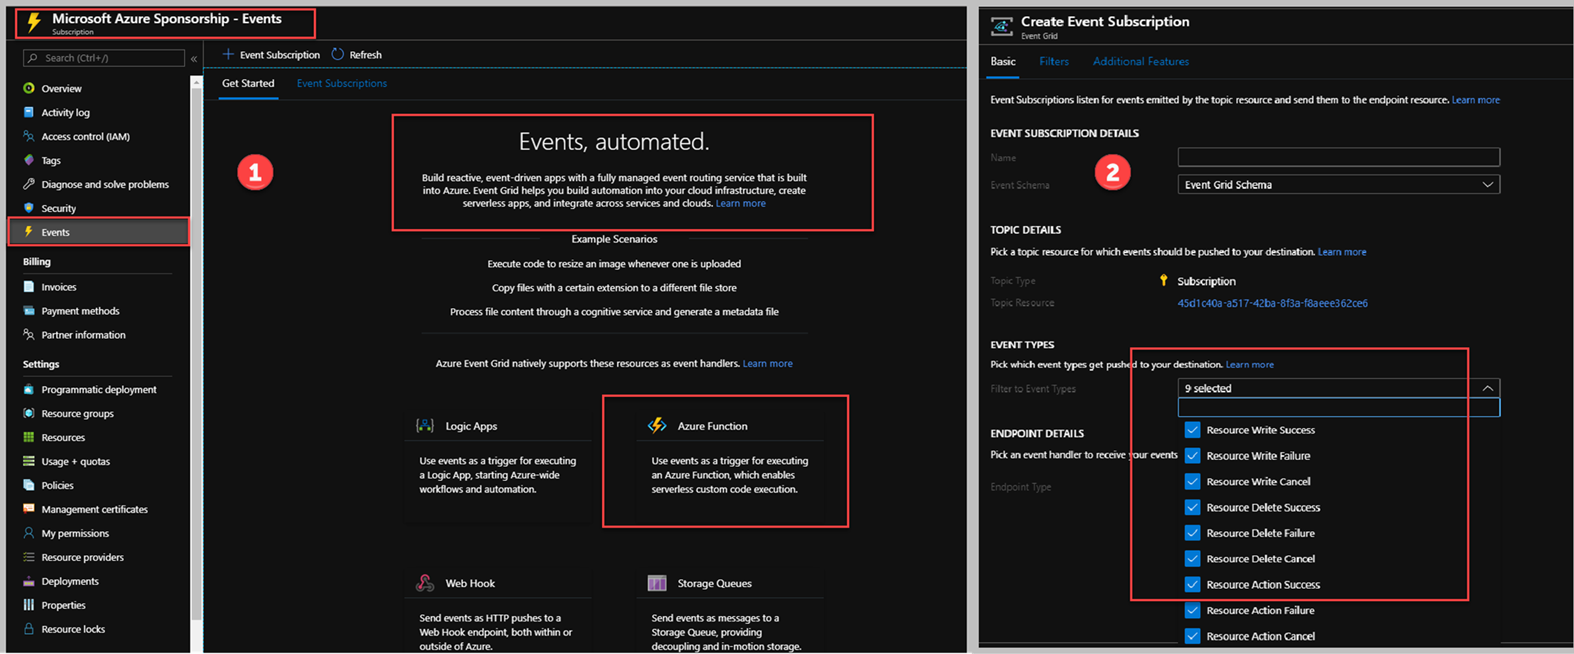Click the Web Hook handler icon
This screenshot has height=654, width=1574.
click(425, 583)
